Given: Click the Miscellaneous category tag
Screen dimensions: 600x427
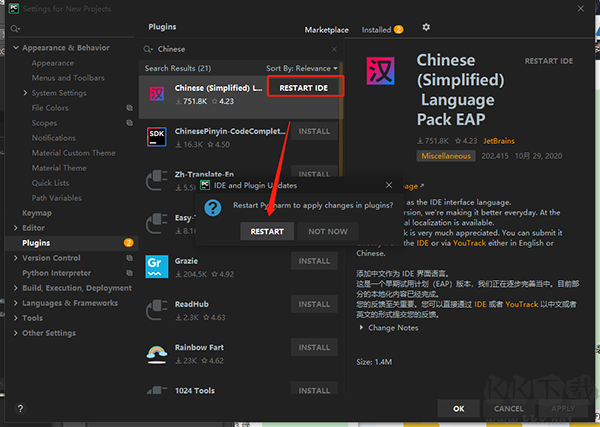Looking at the screenshot, I should pos(446,156).
